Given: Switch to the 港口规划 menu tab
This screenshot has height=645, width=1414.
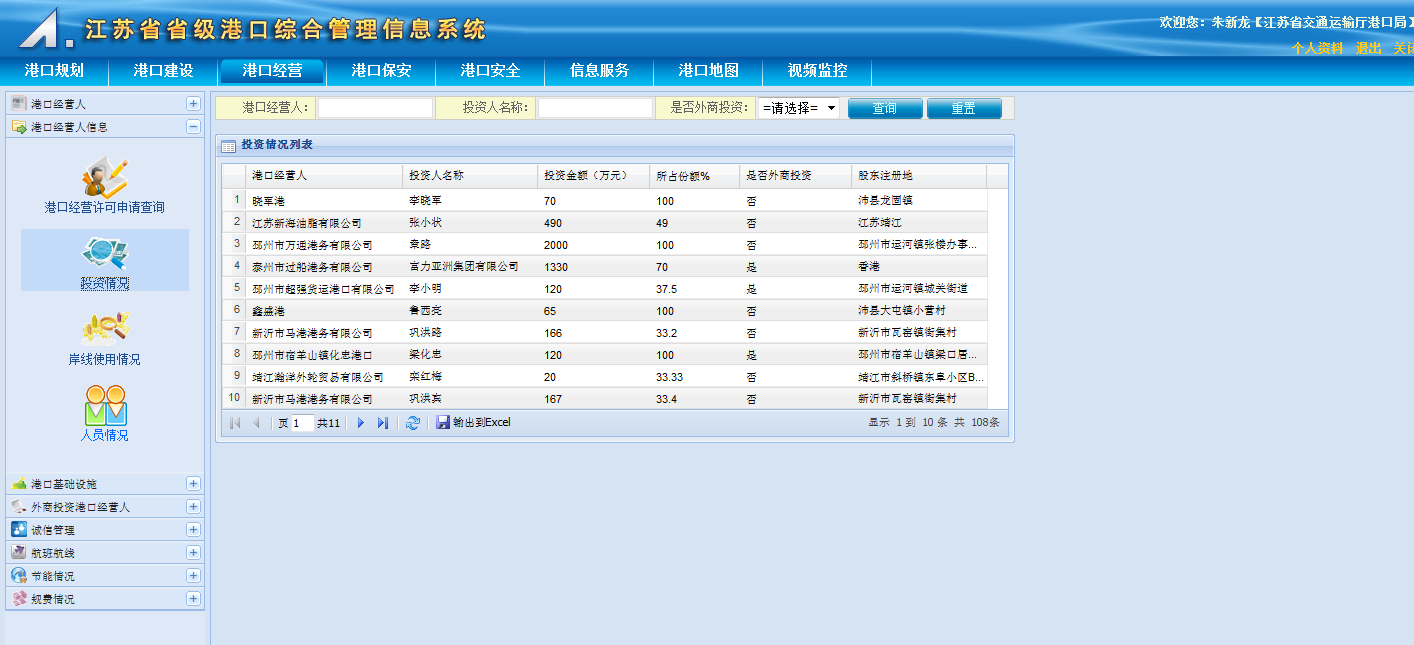Looking at the screenshot, I should tap(54, 71).
